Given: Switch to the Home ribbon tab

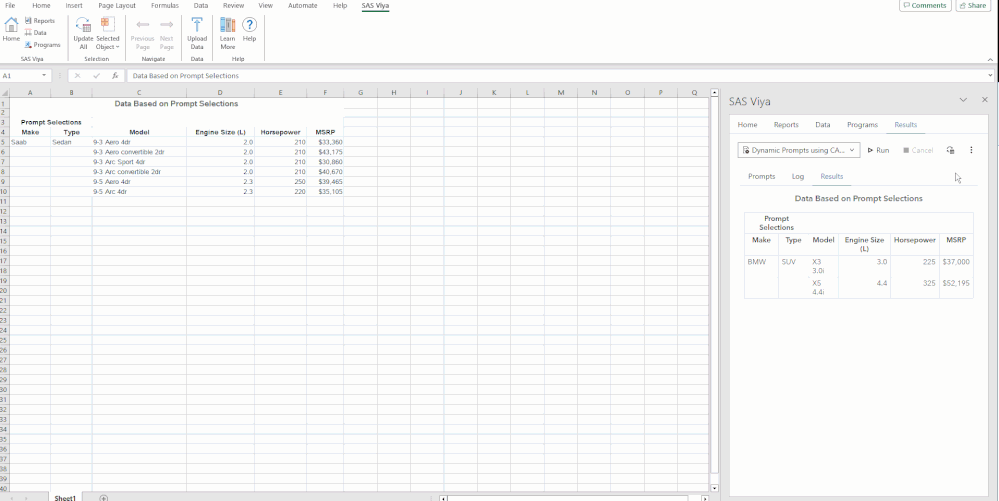Looking at the screenshot, I should [41, 5].
